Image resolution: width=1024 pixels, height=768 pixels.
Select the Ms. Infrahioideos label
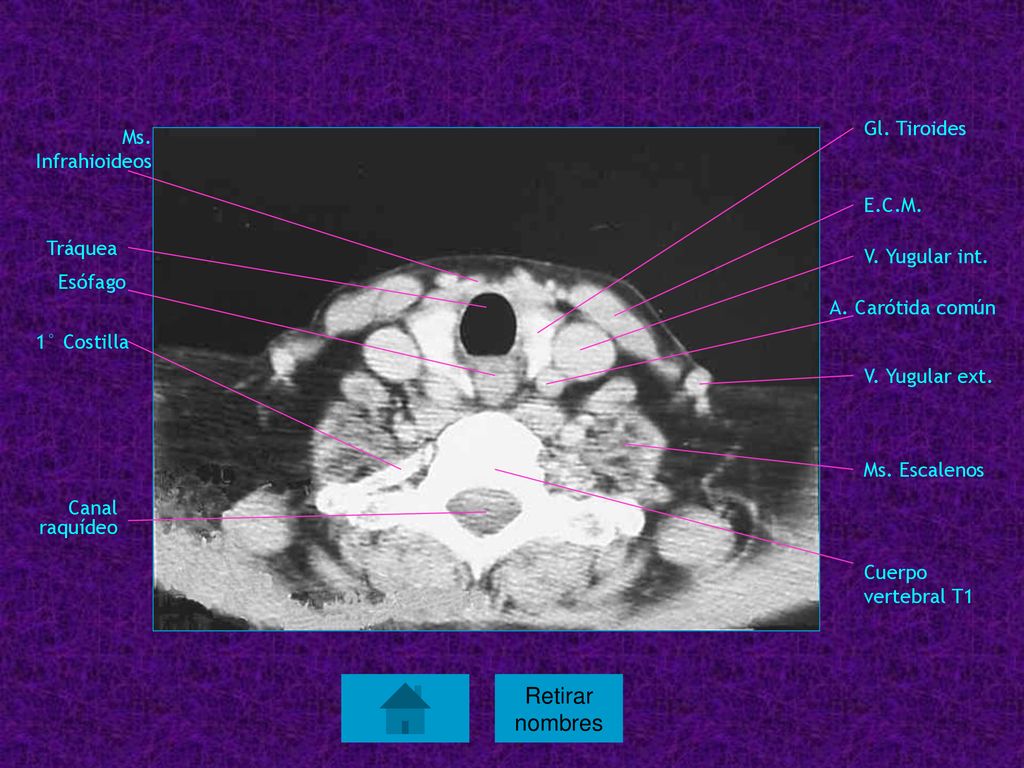pyautogui.click(x=93, y=150)
